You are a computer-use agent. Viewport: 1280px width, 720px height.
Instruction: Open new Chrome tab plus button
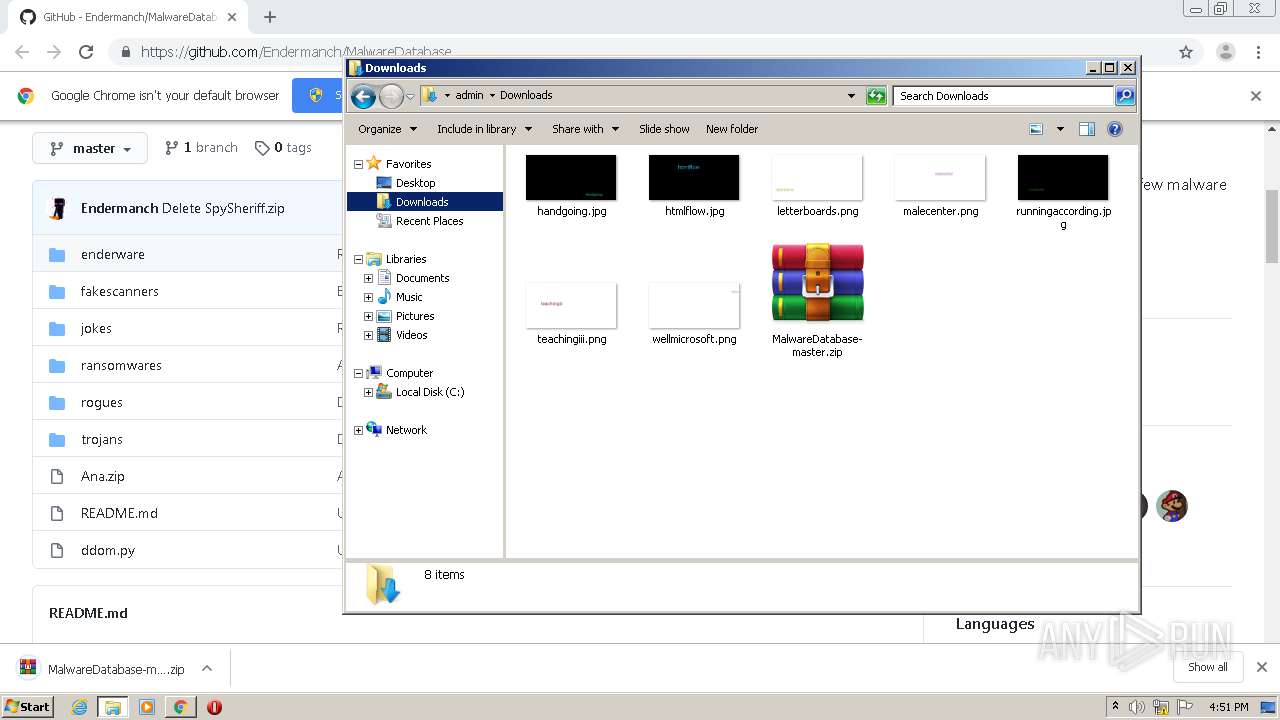click(270, 17)
